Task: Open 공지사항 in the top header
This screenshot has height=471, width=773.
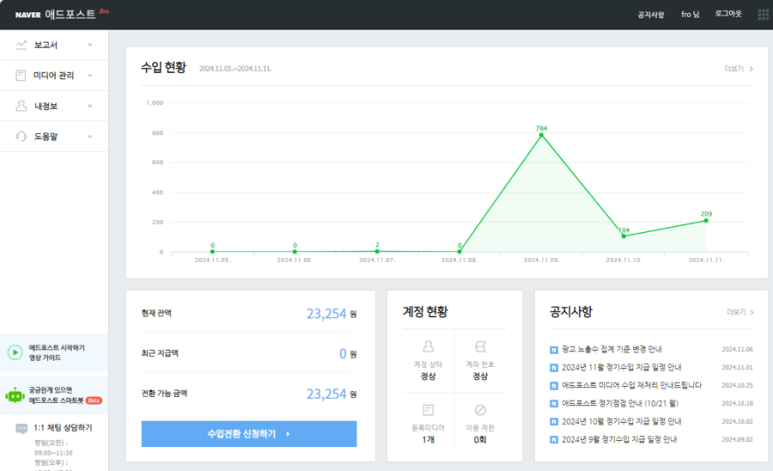Action: [x=650, y=14]
